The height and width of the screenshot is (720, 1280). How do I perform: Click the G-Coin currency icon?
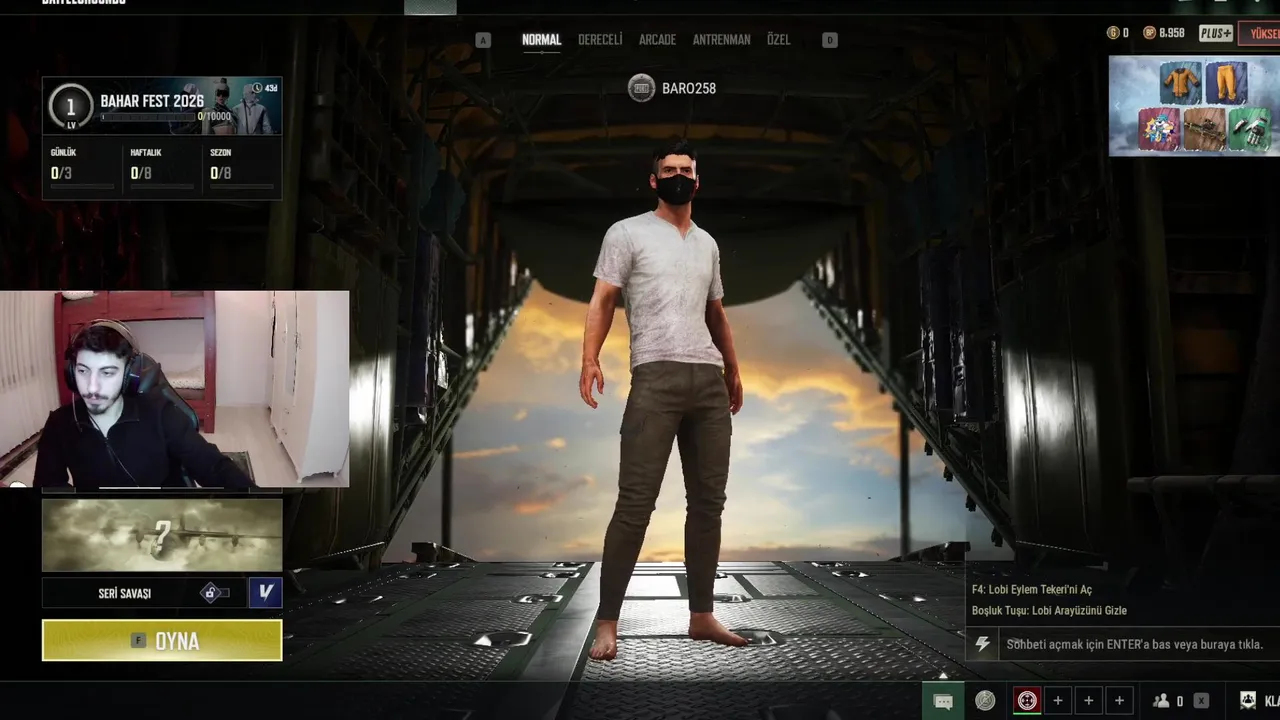coord(1113,33)
